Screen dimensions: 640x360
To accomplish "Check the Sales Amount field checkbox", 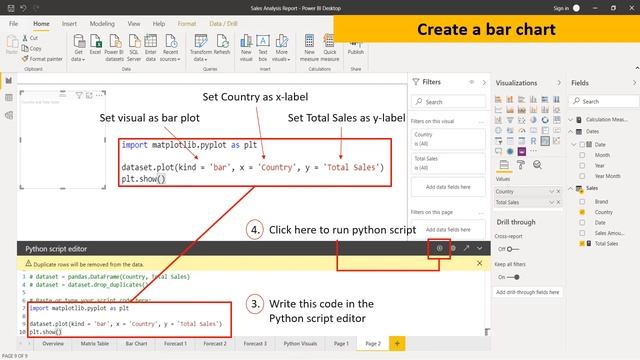I will (x=582, y=233).
